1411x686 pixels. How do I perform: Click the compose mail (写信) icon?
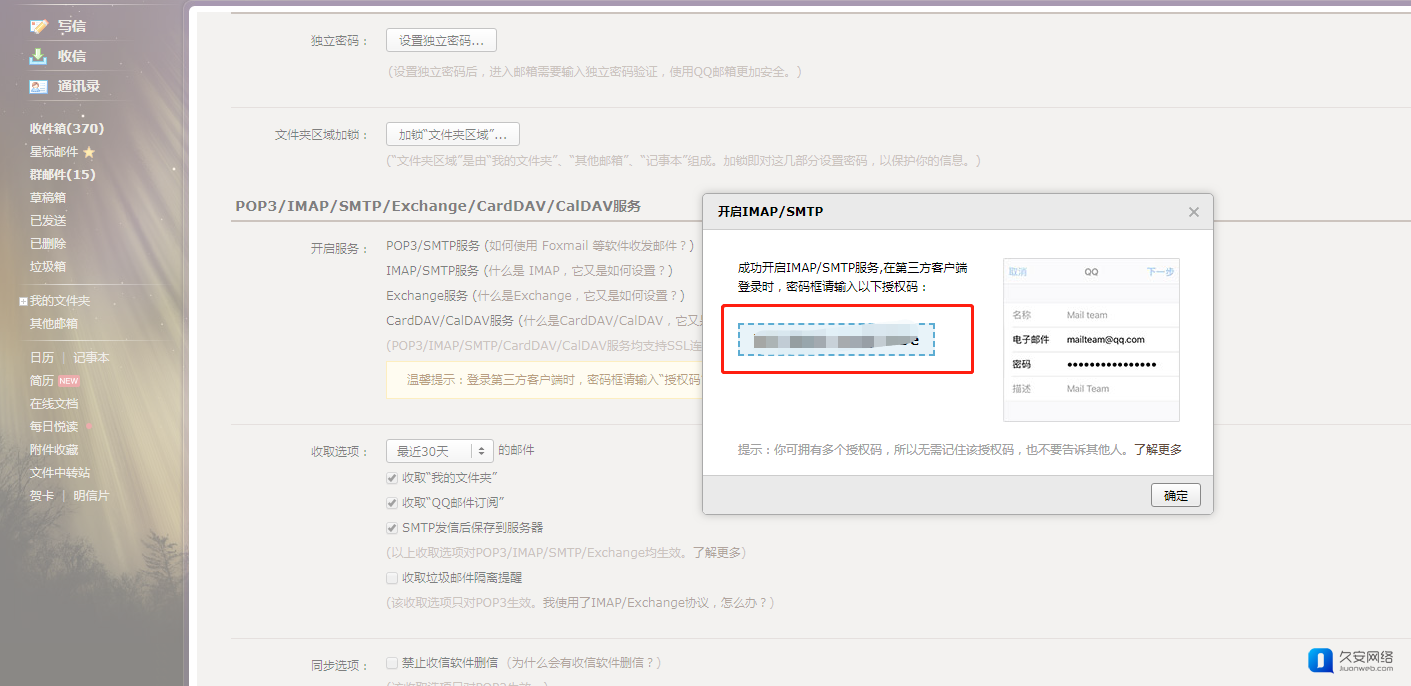pyautogui.click(x=39, y=27)
